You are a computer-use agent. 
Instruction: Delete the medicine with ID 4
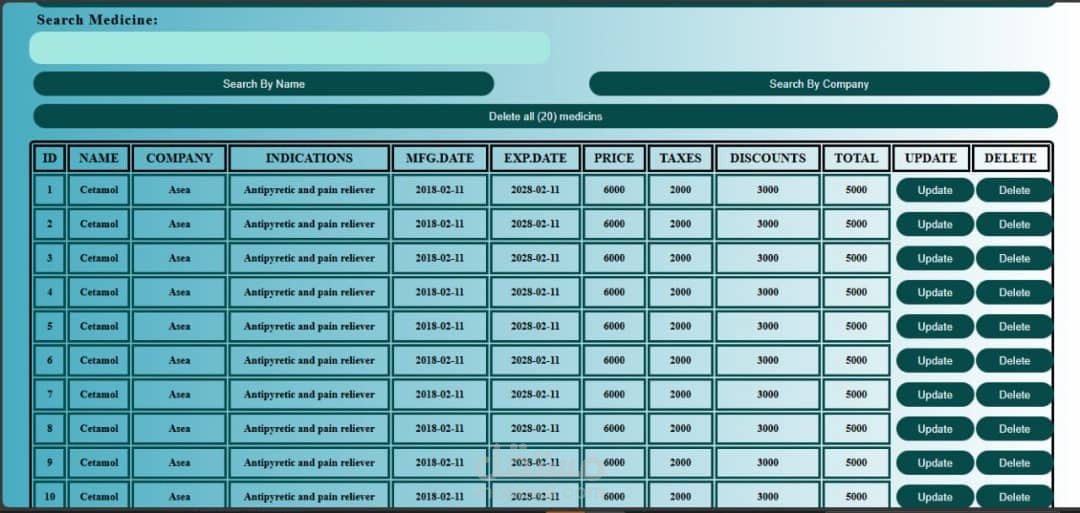[1014, 293]
